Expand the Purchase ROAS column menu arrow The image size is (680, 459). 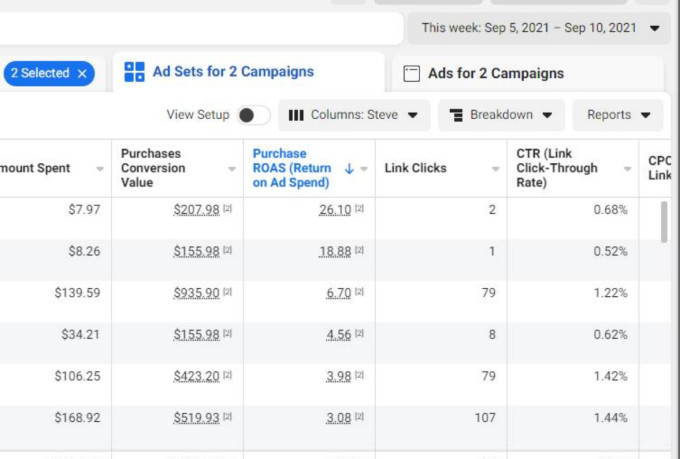[364, 169]
